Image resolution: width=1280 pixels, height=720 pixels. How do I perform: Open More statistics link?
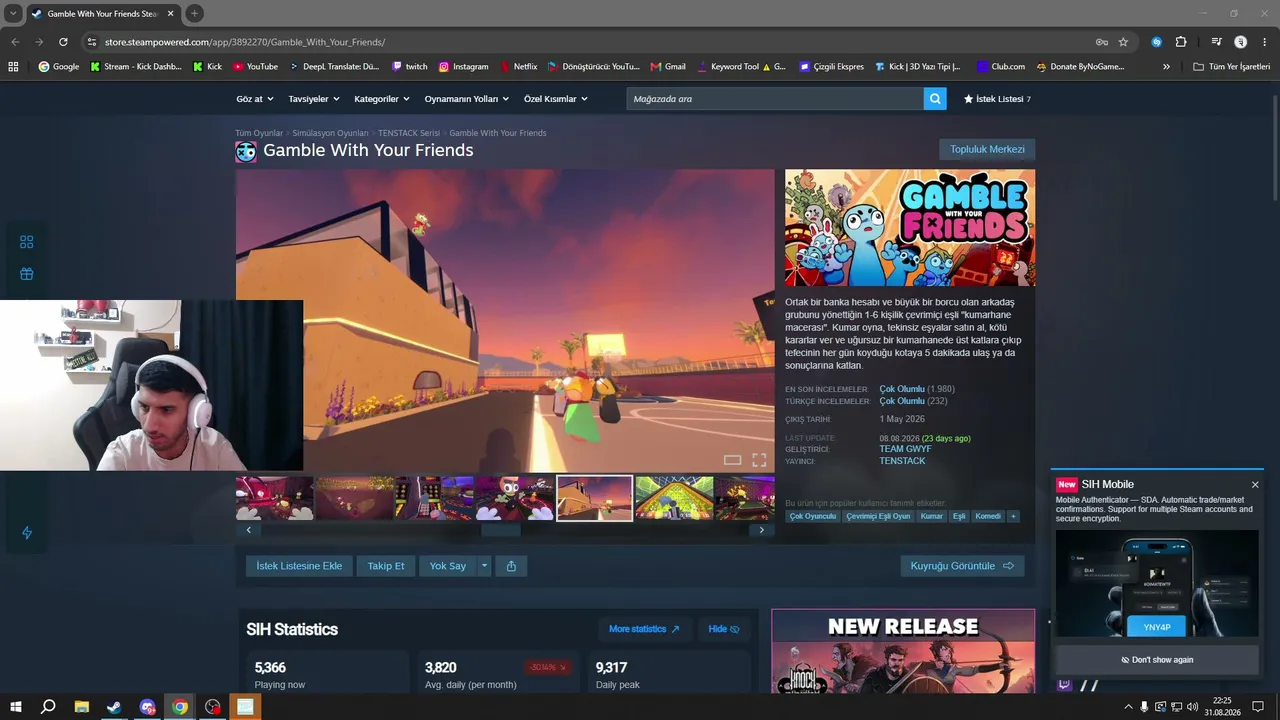click(x=644, y=629)
